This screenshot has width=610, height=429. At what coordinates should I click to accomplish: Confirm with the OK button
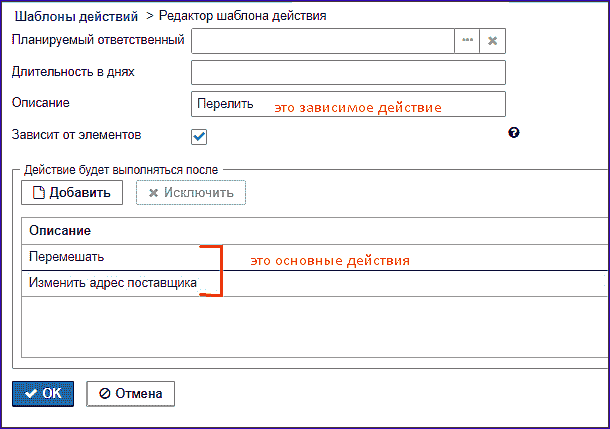pos(43,394)
